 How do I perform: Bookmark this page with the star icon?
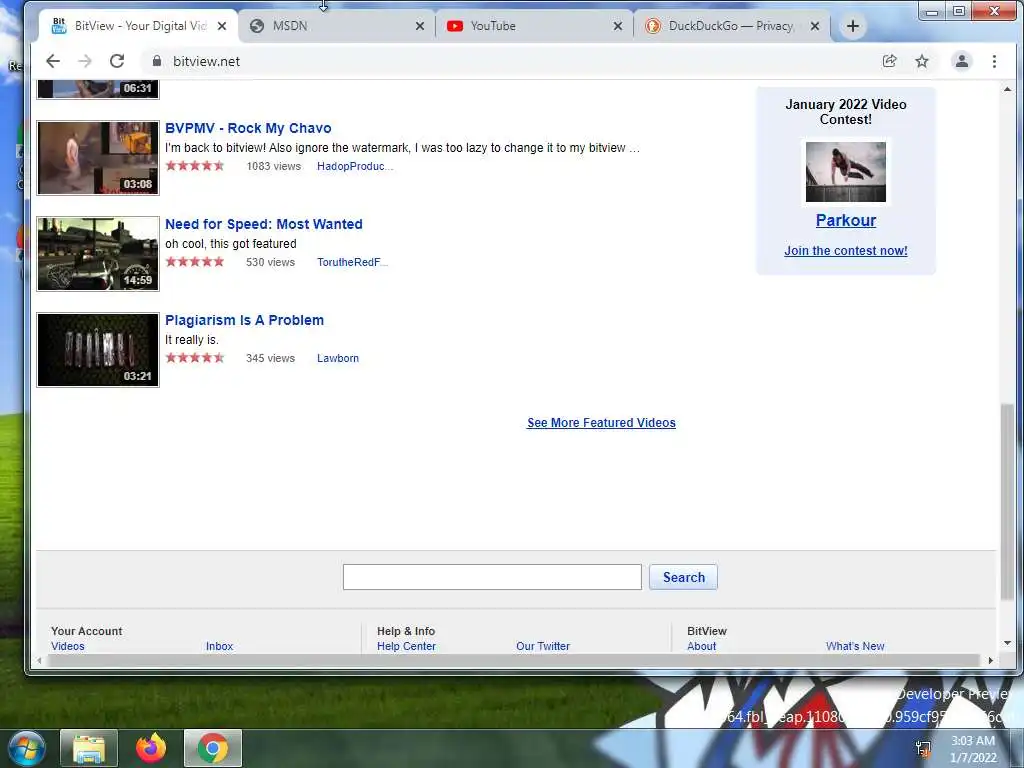(921, 61)
